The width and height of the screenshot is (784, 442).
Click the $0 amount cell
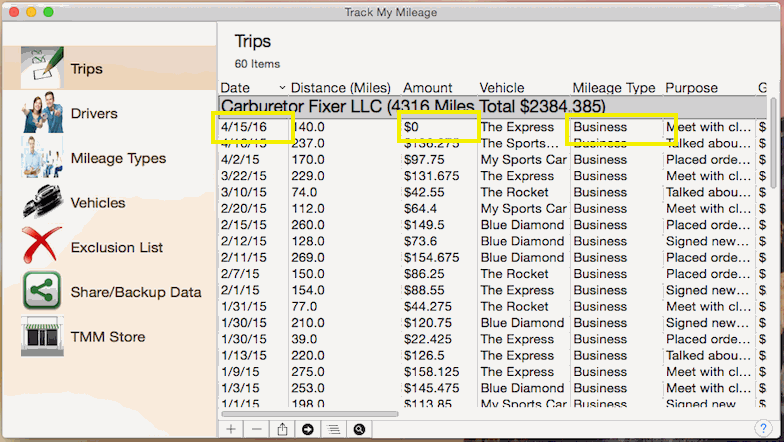click(412, 127)
